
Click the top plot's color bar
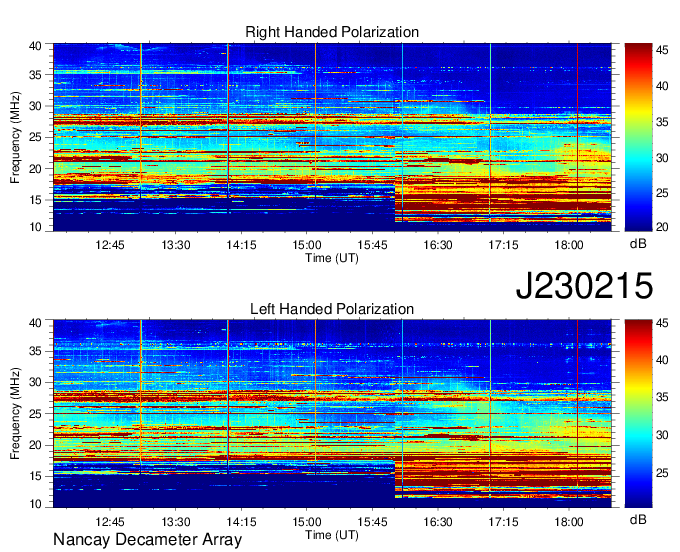(x=638, y=137)
